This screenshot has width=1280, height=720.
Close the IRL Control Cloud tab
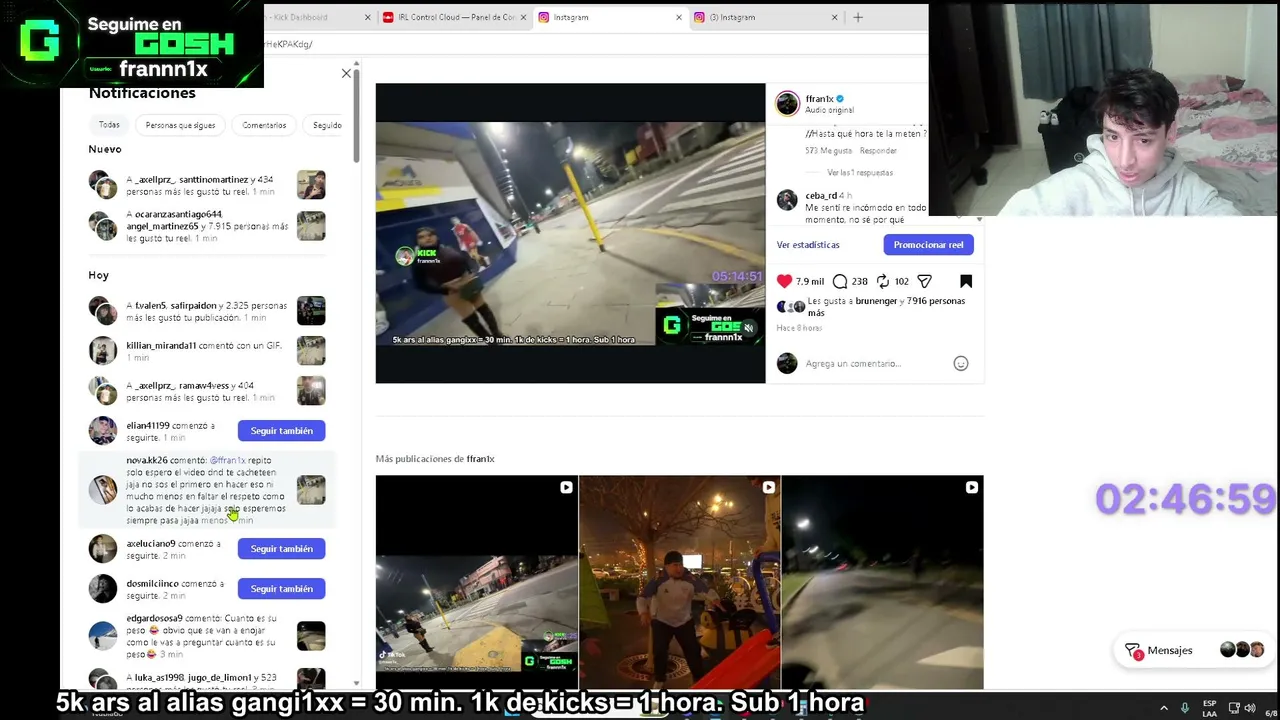[523, 17]
